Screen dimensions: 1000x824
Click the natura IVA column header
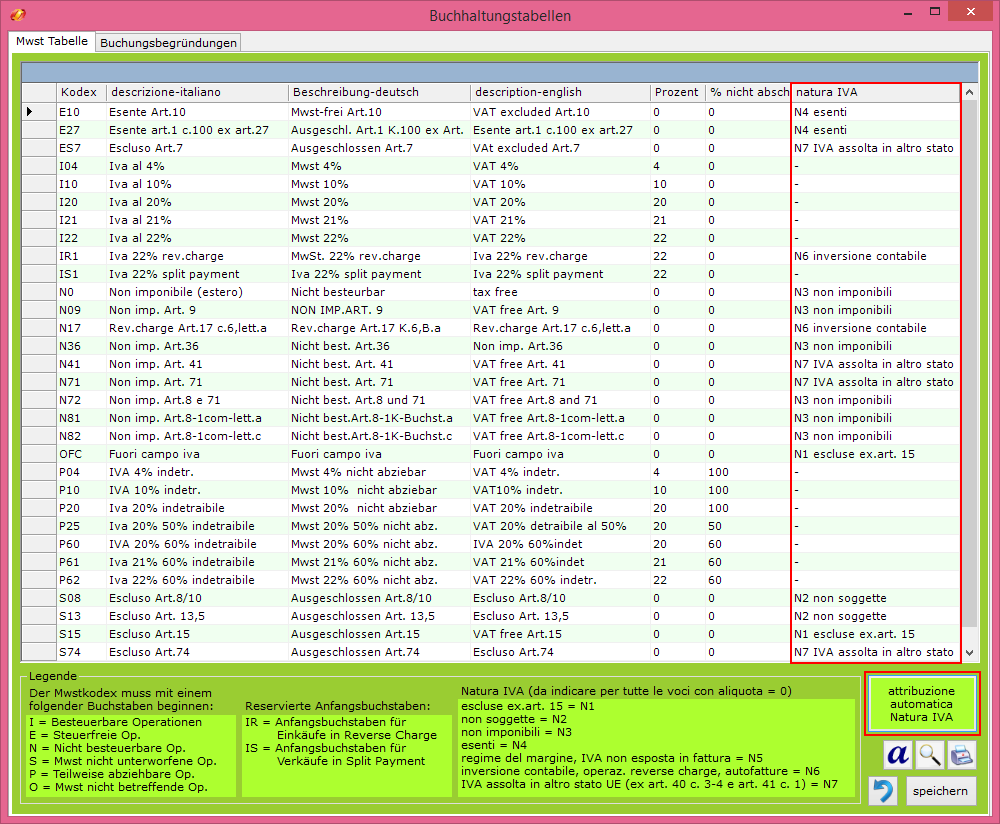(x=874, y=92)
